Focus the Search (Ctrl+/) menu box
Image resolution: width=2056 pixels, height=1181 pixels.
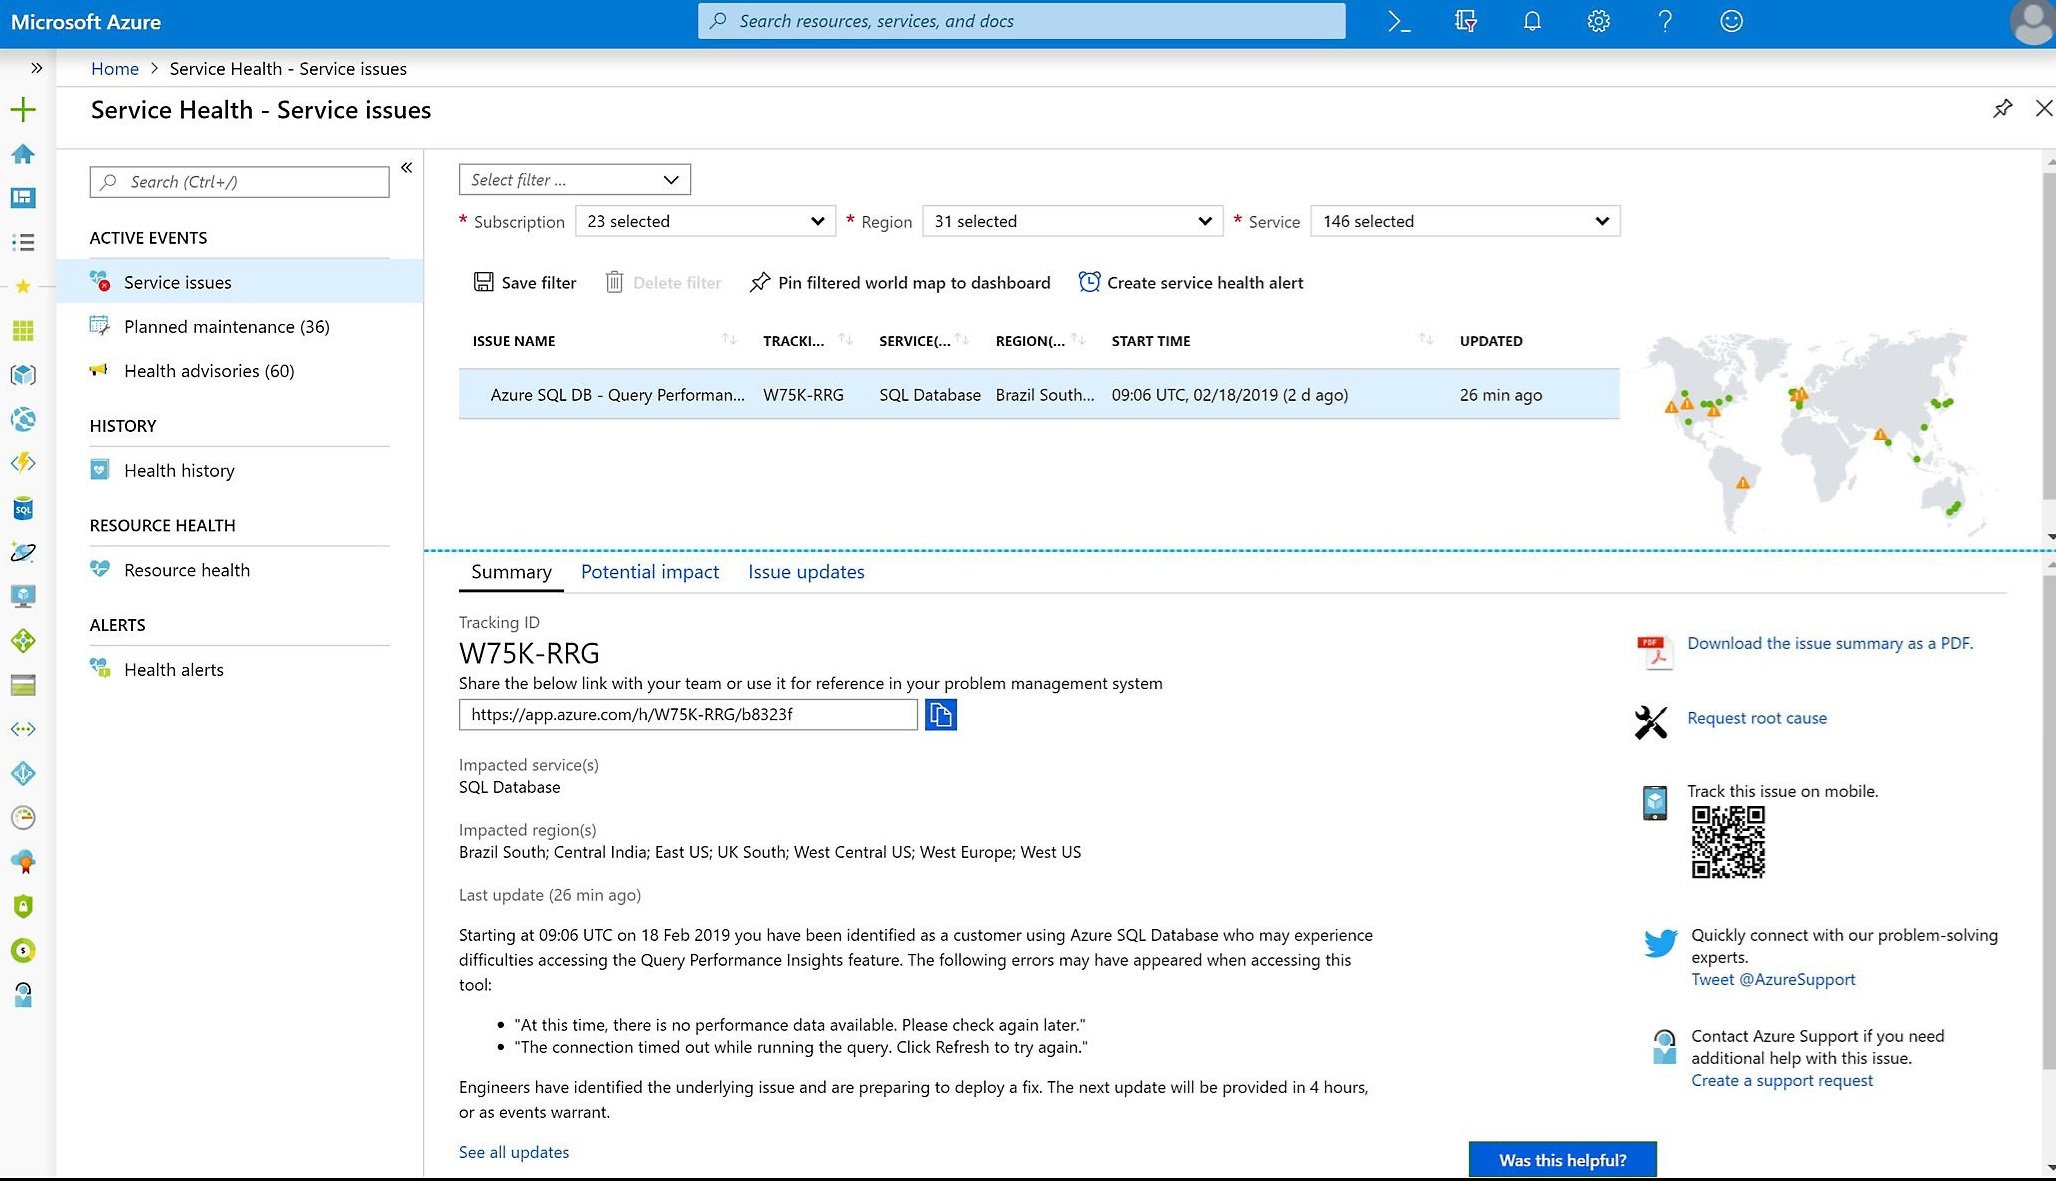(240, 182)
